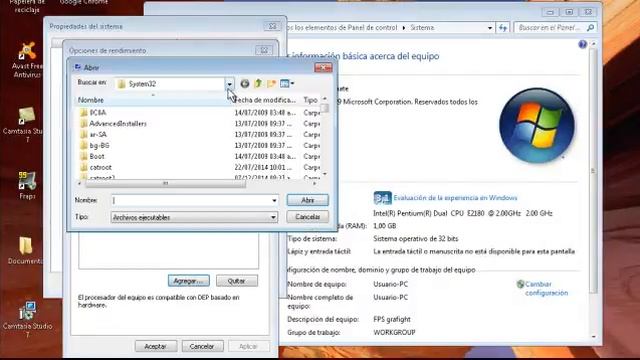Open the Tipo Archivos ejecutables dropdown
Screen dimensions: 640x360
[273, 218]
